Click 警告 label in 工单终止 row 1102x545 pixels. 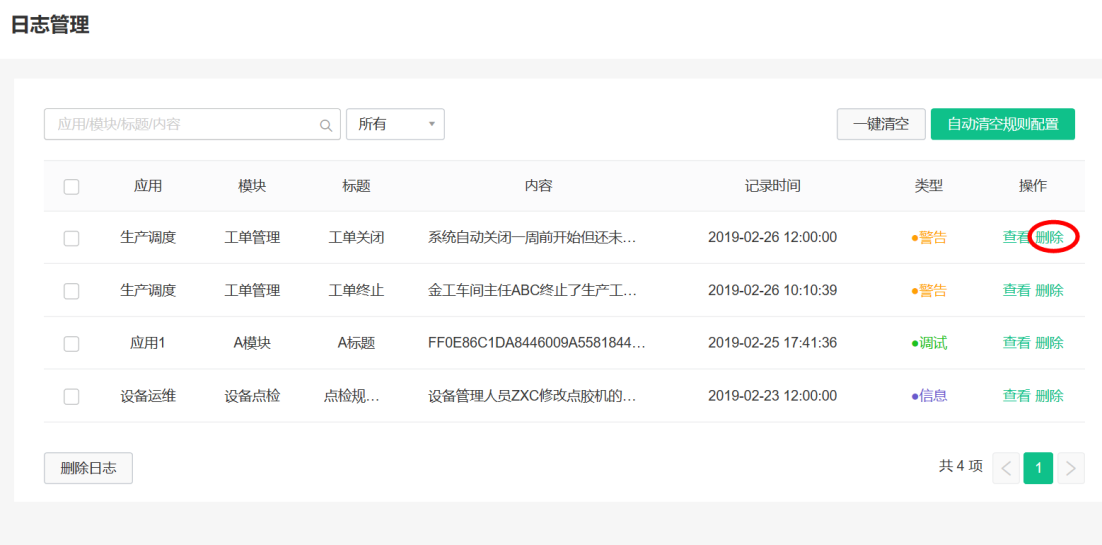point(929,290)
